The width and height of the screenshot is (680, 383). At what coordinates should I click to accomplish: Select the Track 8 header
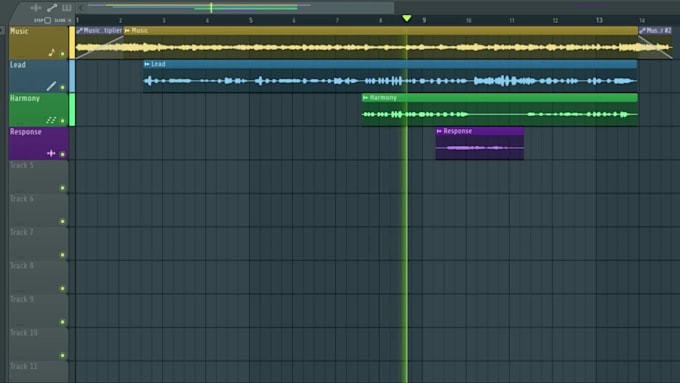(39, 277)
